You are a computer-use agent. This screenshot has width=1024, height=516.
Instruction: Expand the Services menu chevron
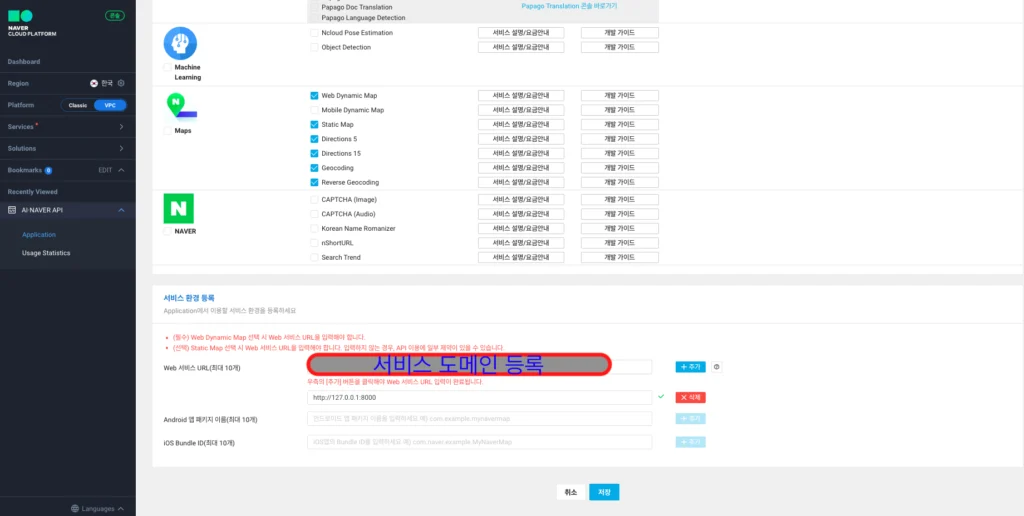coord(121,127)
